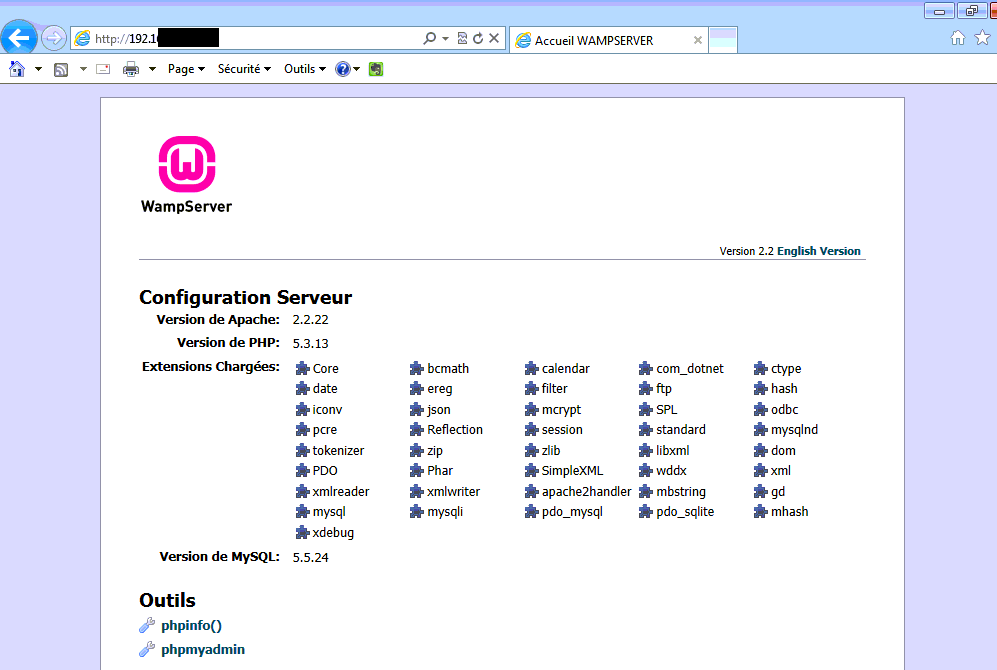The height and width of the screenshot is (670, 997).
Task: Click the WampServer pink logo
Action: click(x=187, y=164)
